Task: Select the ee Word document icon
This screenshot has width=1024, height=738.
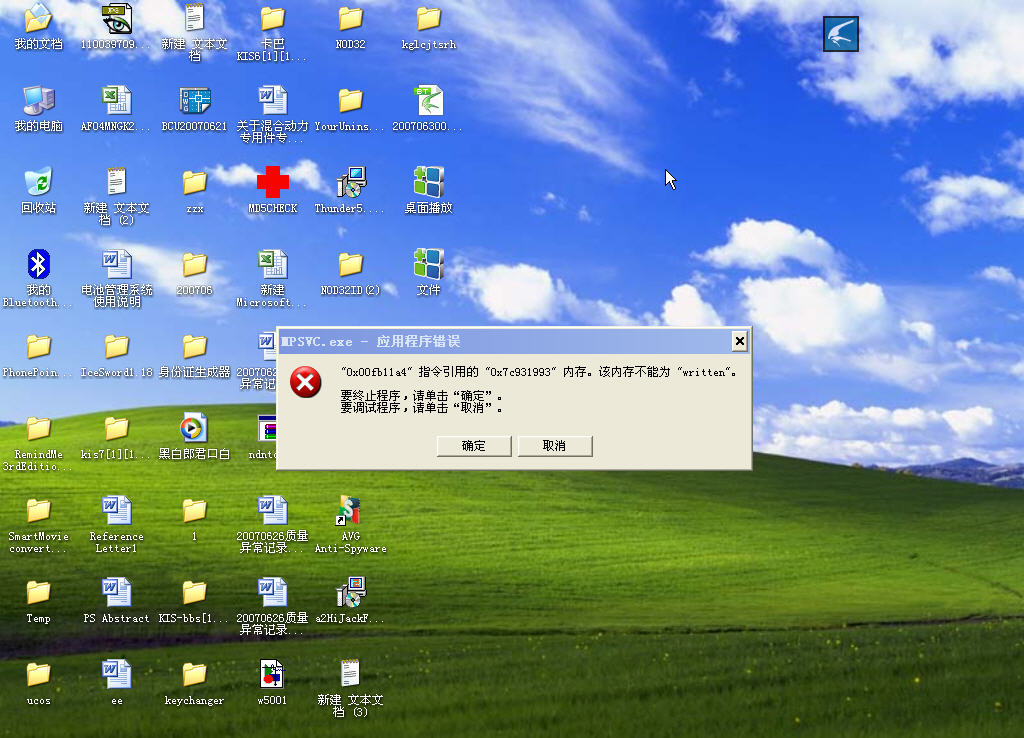Action: [x=116, y=684]
